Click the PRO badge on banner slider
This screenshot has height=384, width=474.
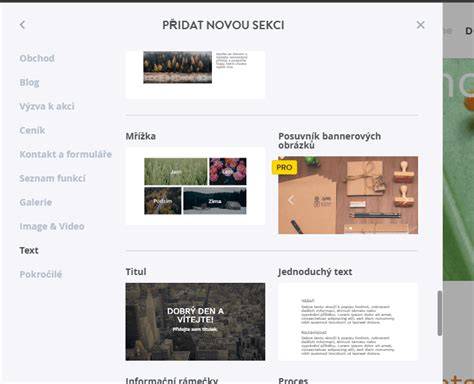point(284,167)
